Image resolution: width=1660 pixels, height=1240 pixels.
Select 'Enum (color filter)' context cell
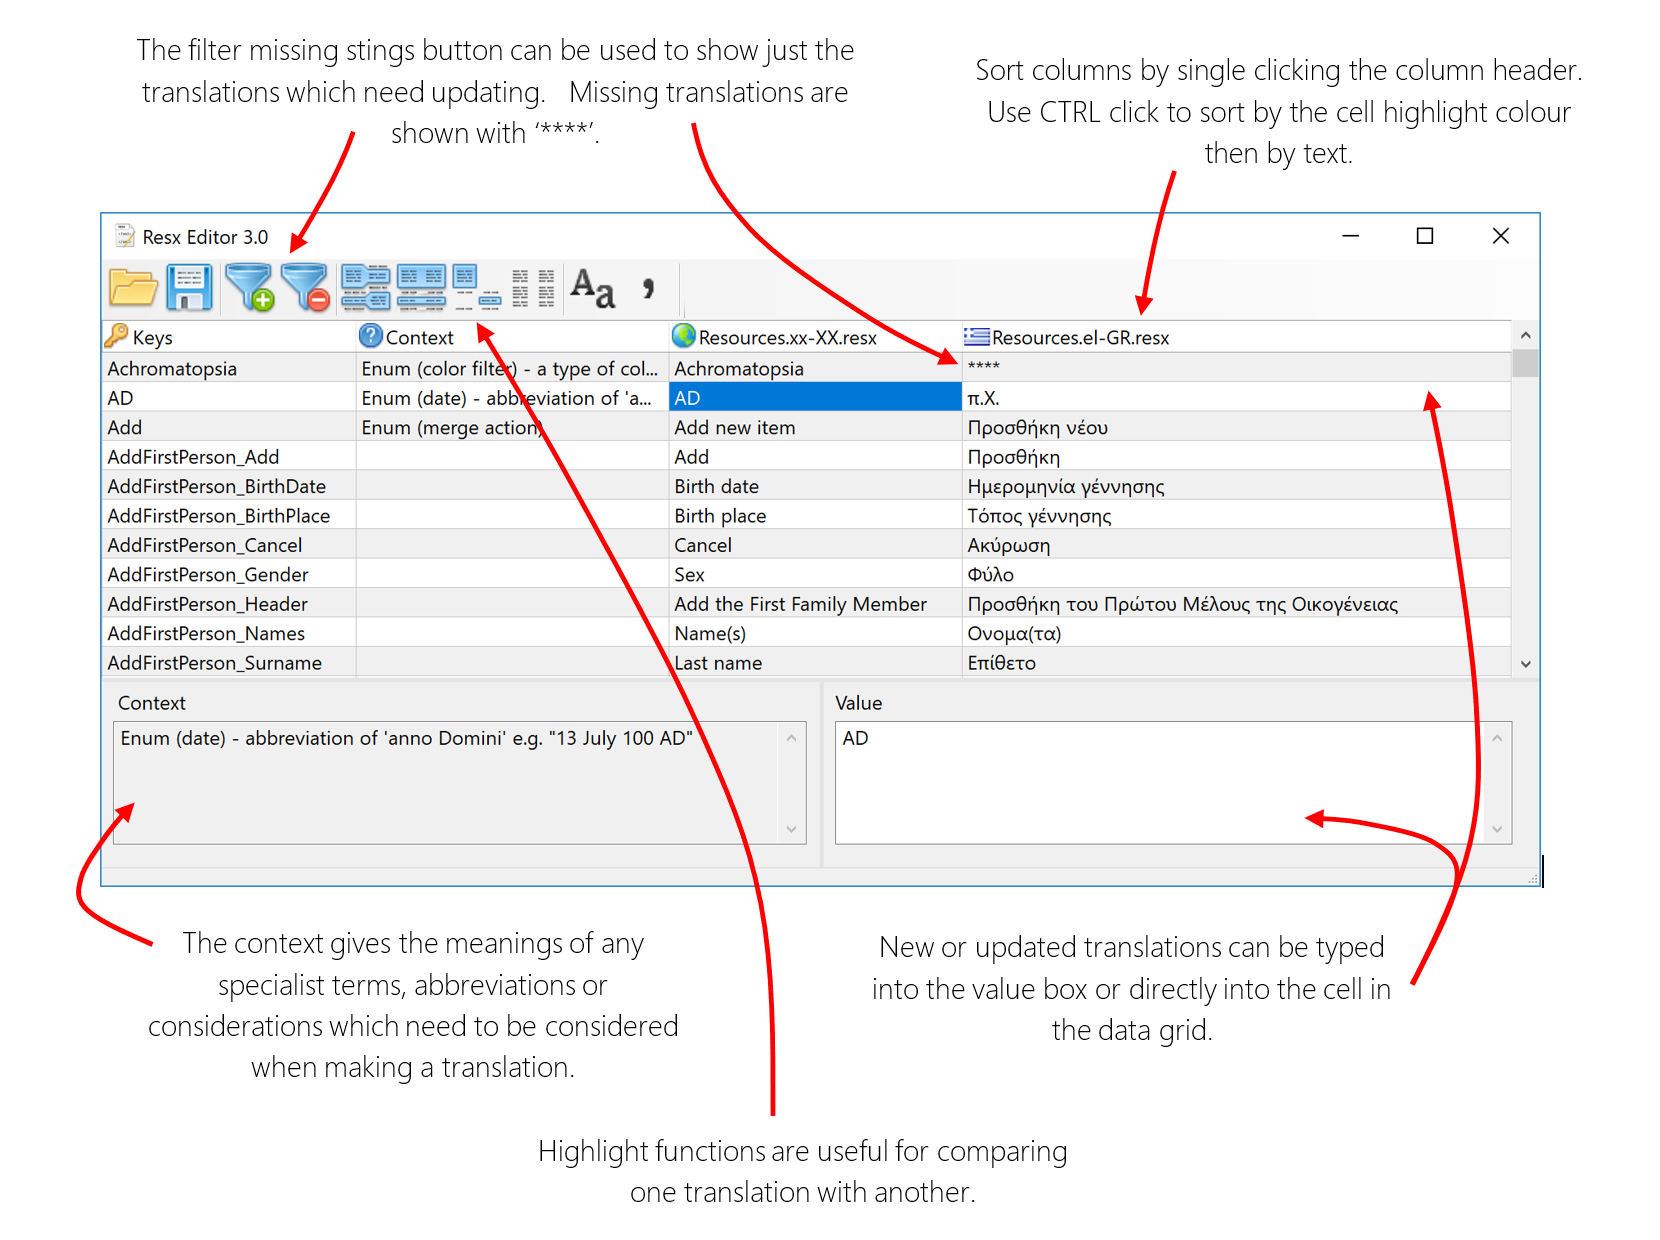pos(512,367)
